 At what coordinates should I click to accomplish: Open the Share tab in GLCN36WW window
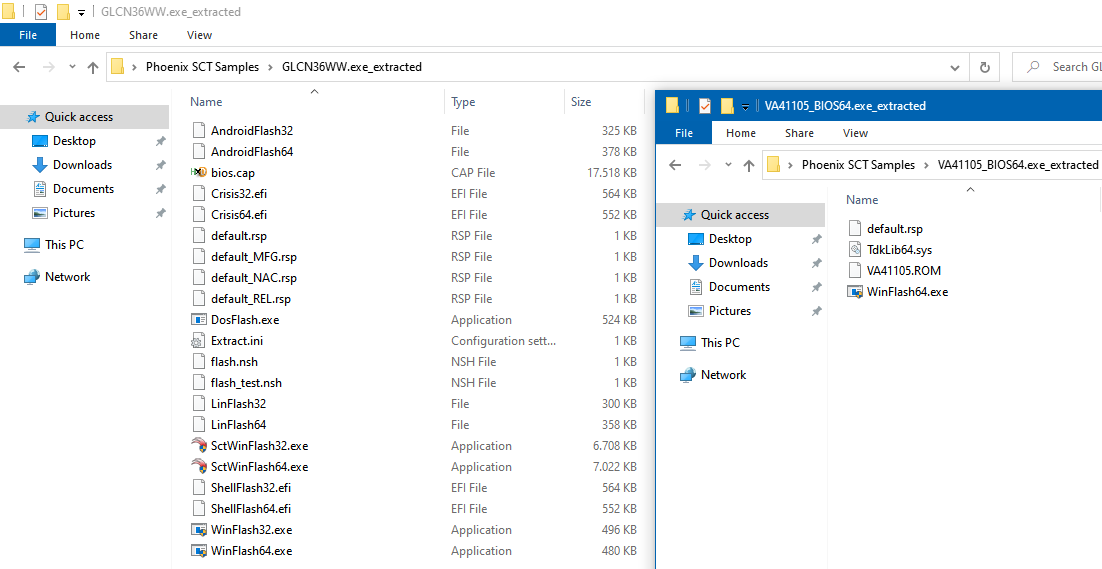[143, 35]
